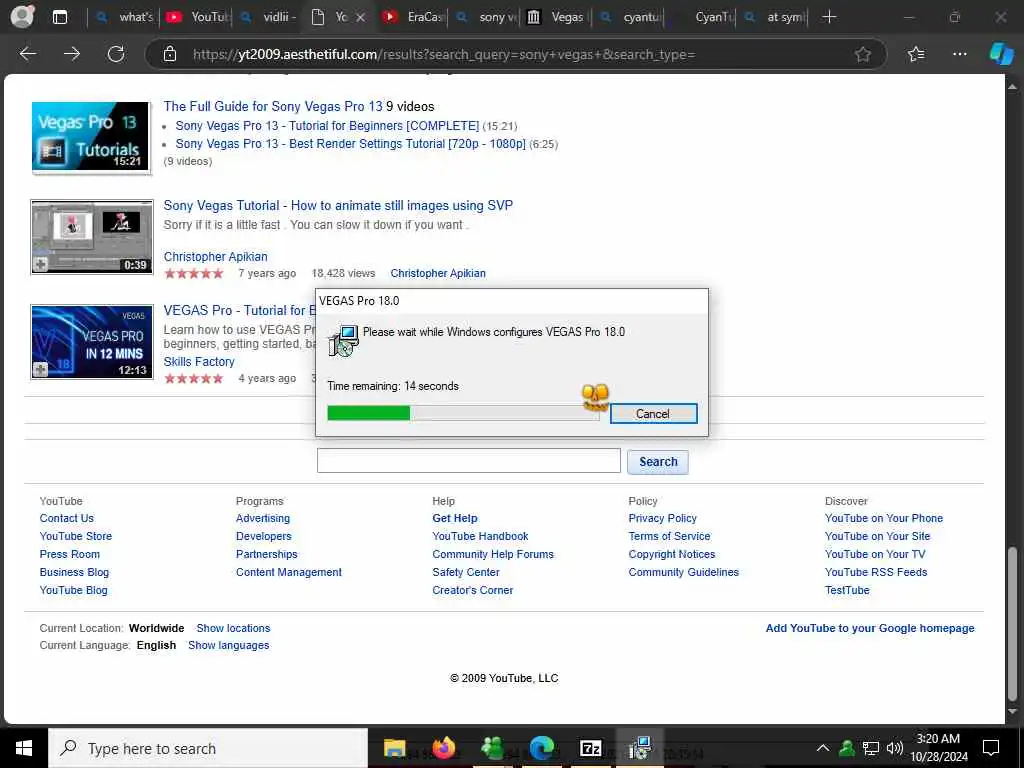
Task: Add this page to favorites star
Action: coord(863,54)
